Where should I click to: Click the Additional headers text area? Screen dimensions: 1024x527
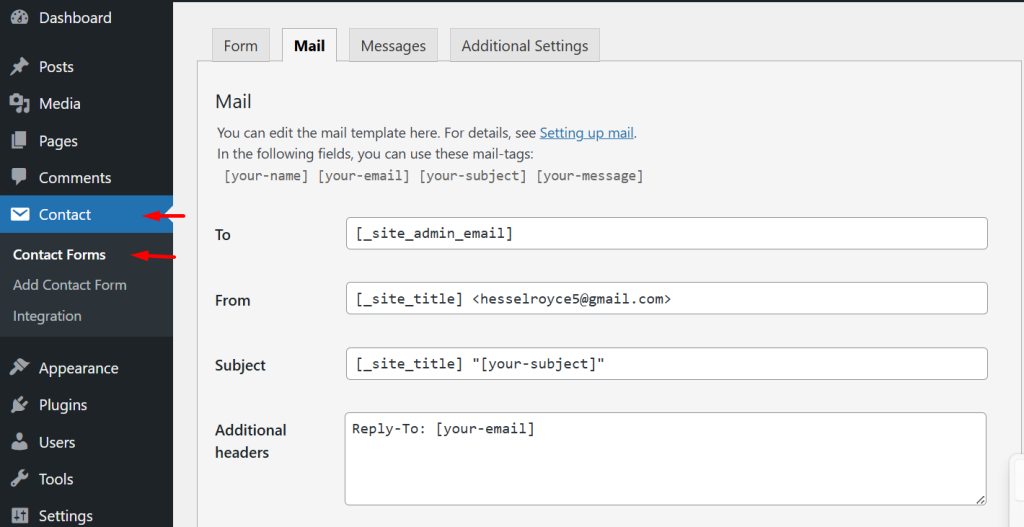click(x=665, y=458)
